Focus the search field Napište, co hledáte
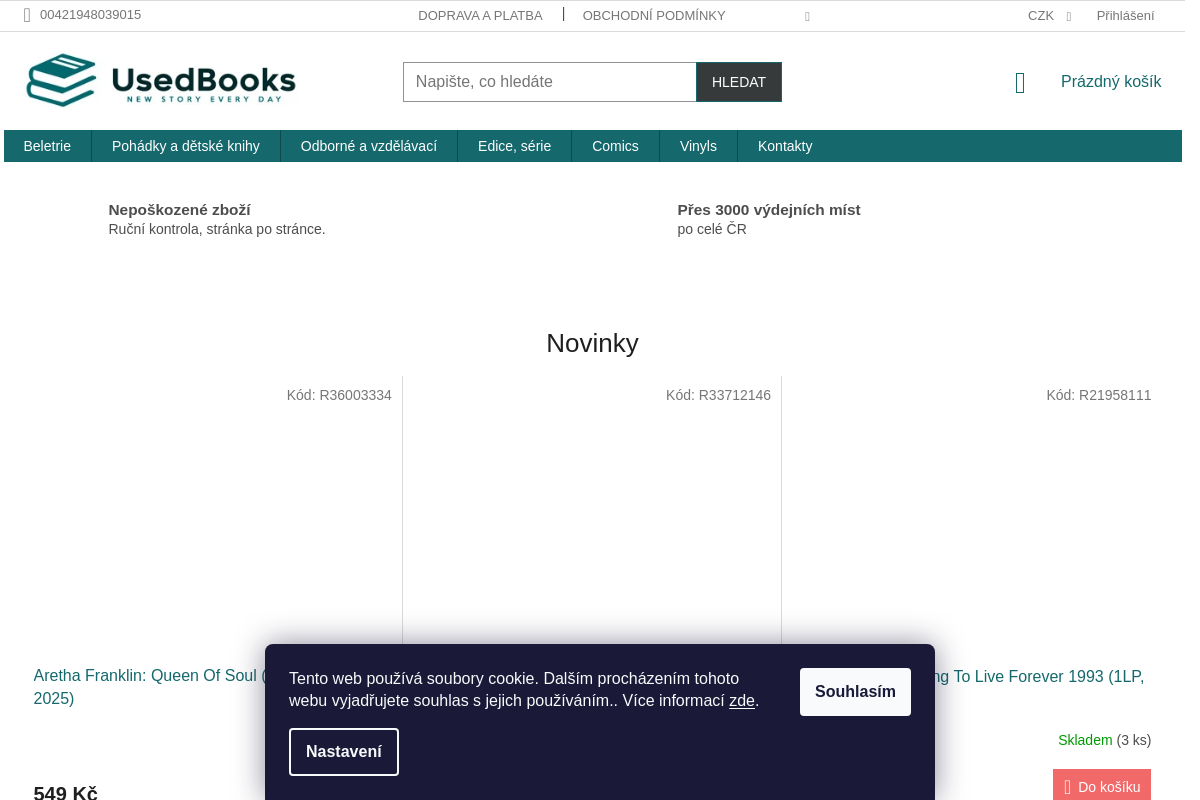 [x=550, y=82]
